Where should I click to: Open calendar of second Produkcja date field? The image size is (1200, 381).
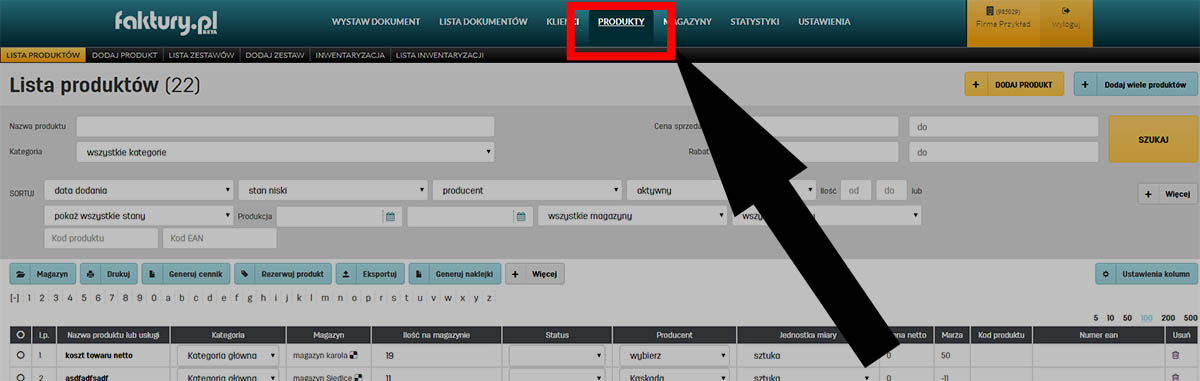521,216
